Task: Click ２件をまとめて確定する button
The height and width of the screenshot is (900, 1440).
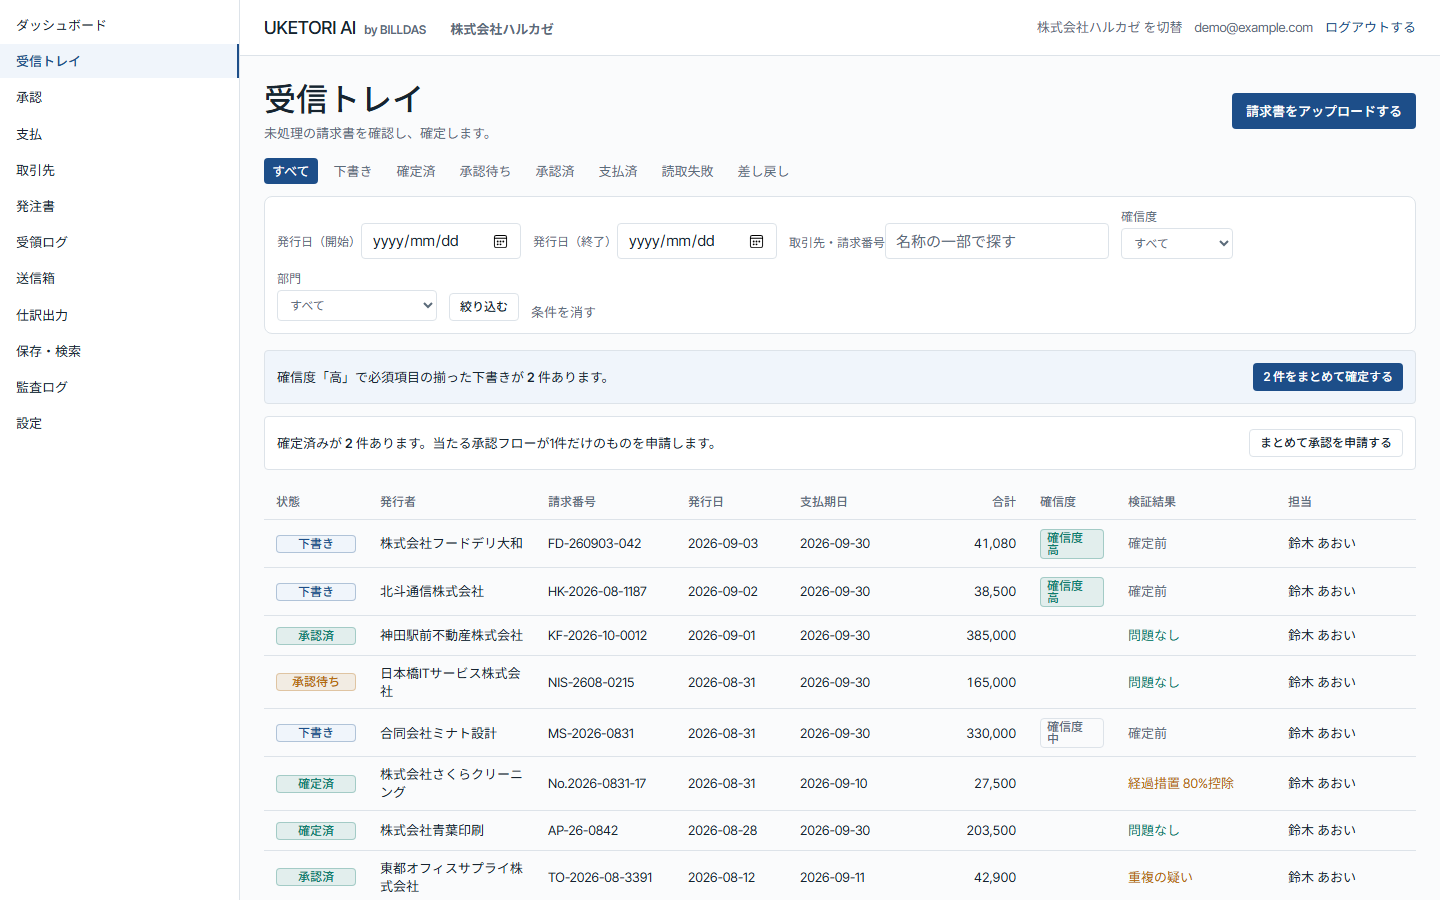Action: click(x=1327, y=377)
